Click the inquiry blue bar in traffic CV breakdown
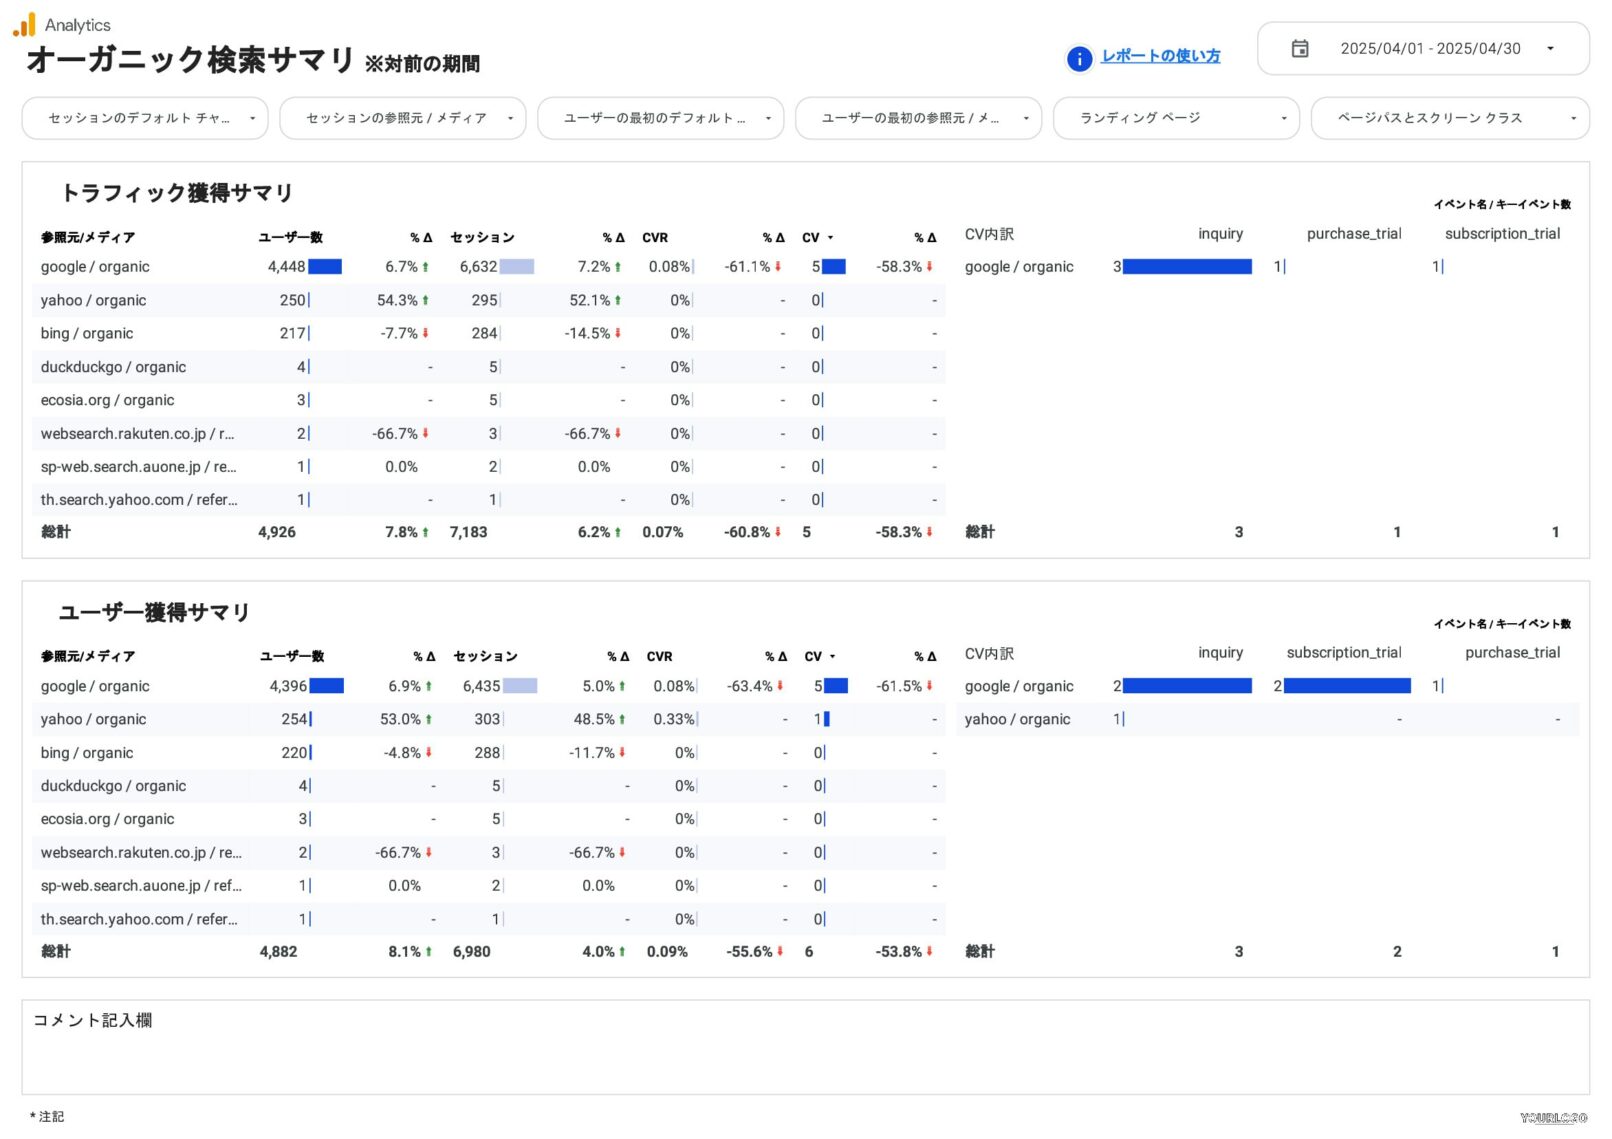Screen dimensions: 1612x1139 tap(1187, 267)
